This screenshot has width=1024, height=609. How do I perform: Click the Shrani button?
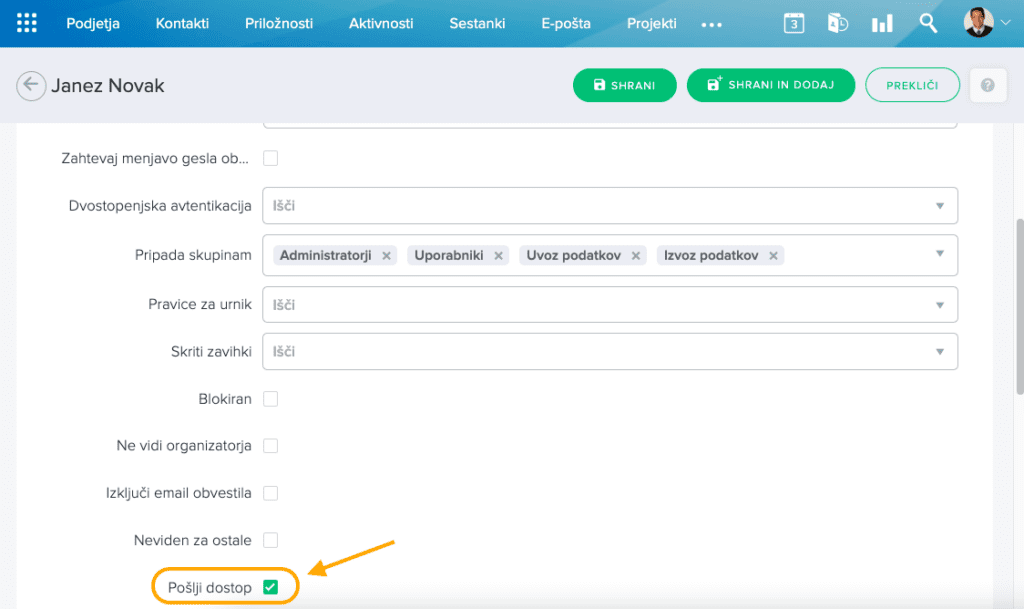coord(624,86)
